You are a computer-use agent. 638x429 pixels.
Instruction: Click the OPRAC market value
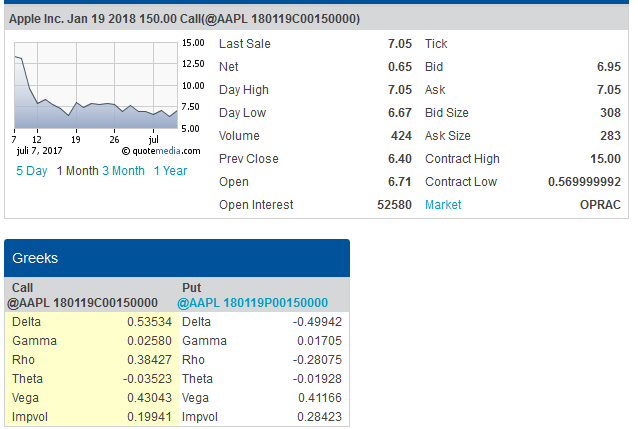click(x=600, y=205)
